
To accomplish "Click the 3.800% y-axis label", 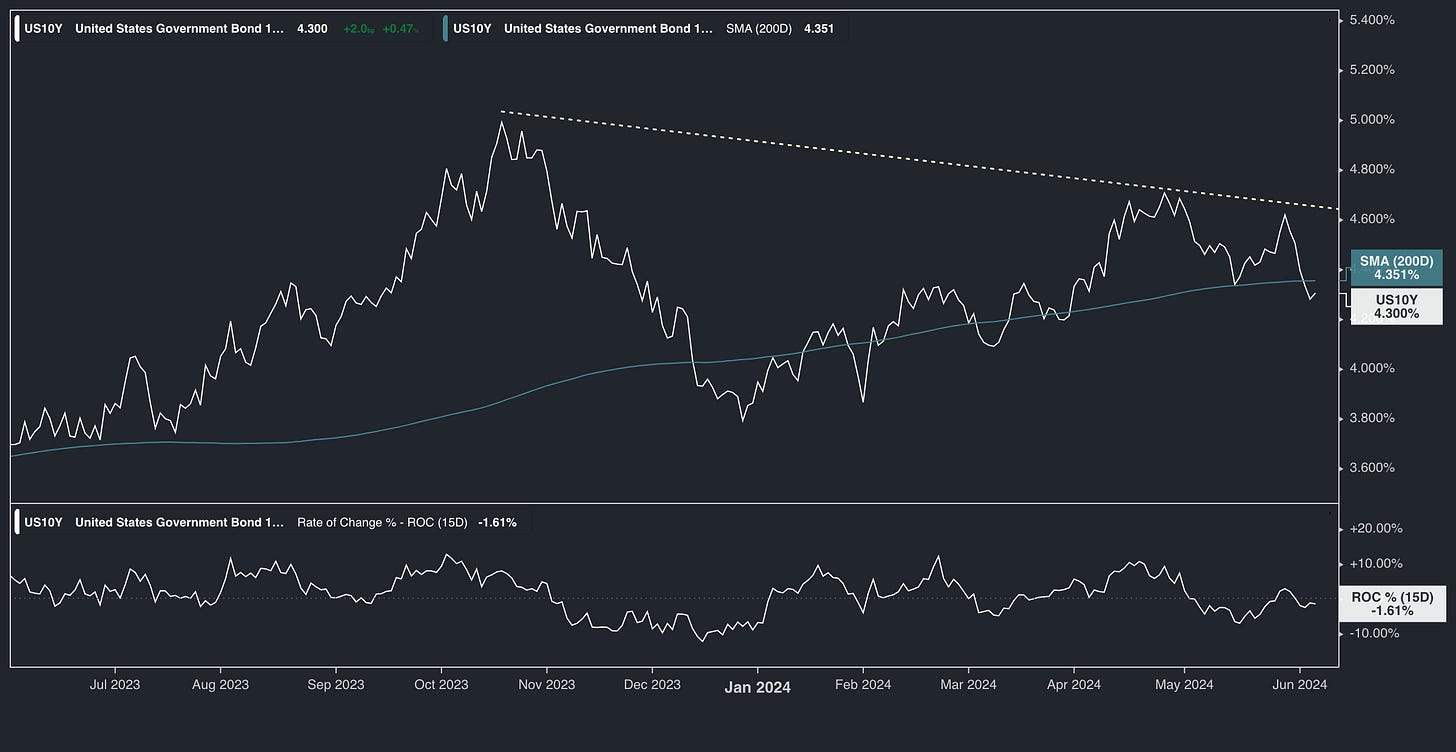I will coord(1372,418).
